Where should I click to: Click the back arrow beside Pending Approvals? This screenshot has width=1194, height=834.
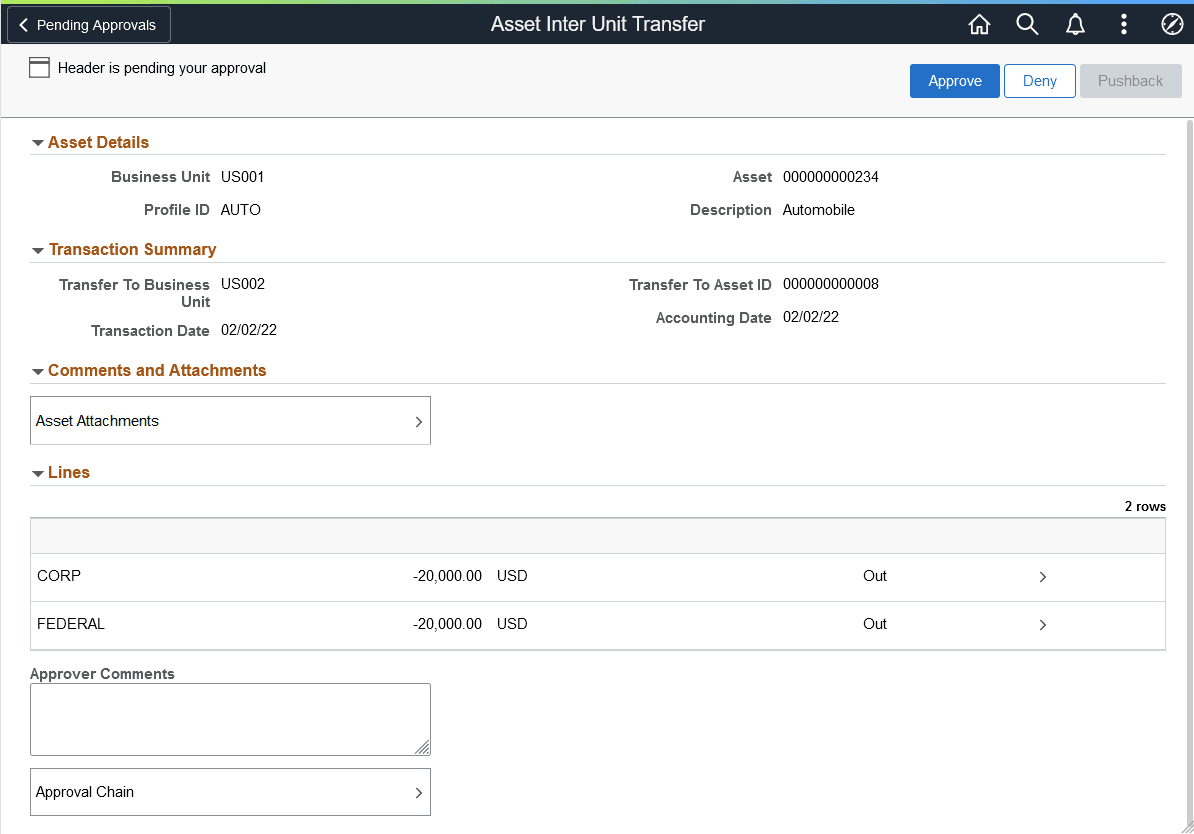22,23
